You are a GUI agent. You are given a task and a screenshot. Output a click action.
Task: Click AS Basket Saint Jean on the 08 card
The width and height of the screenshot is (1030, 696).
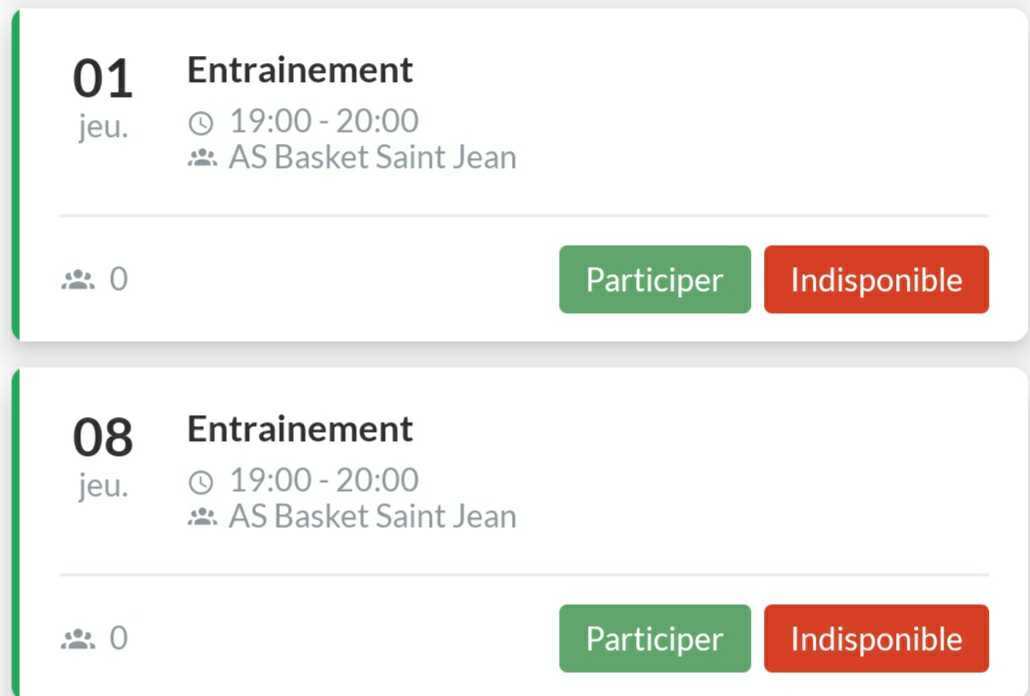click(x=372, y=517)
